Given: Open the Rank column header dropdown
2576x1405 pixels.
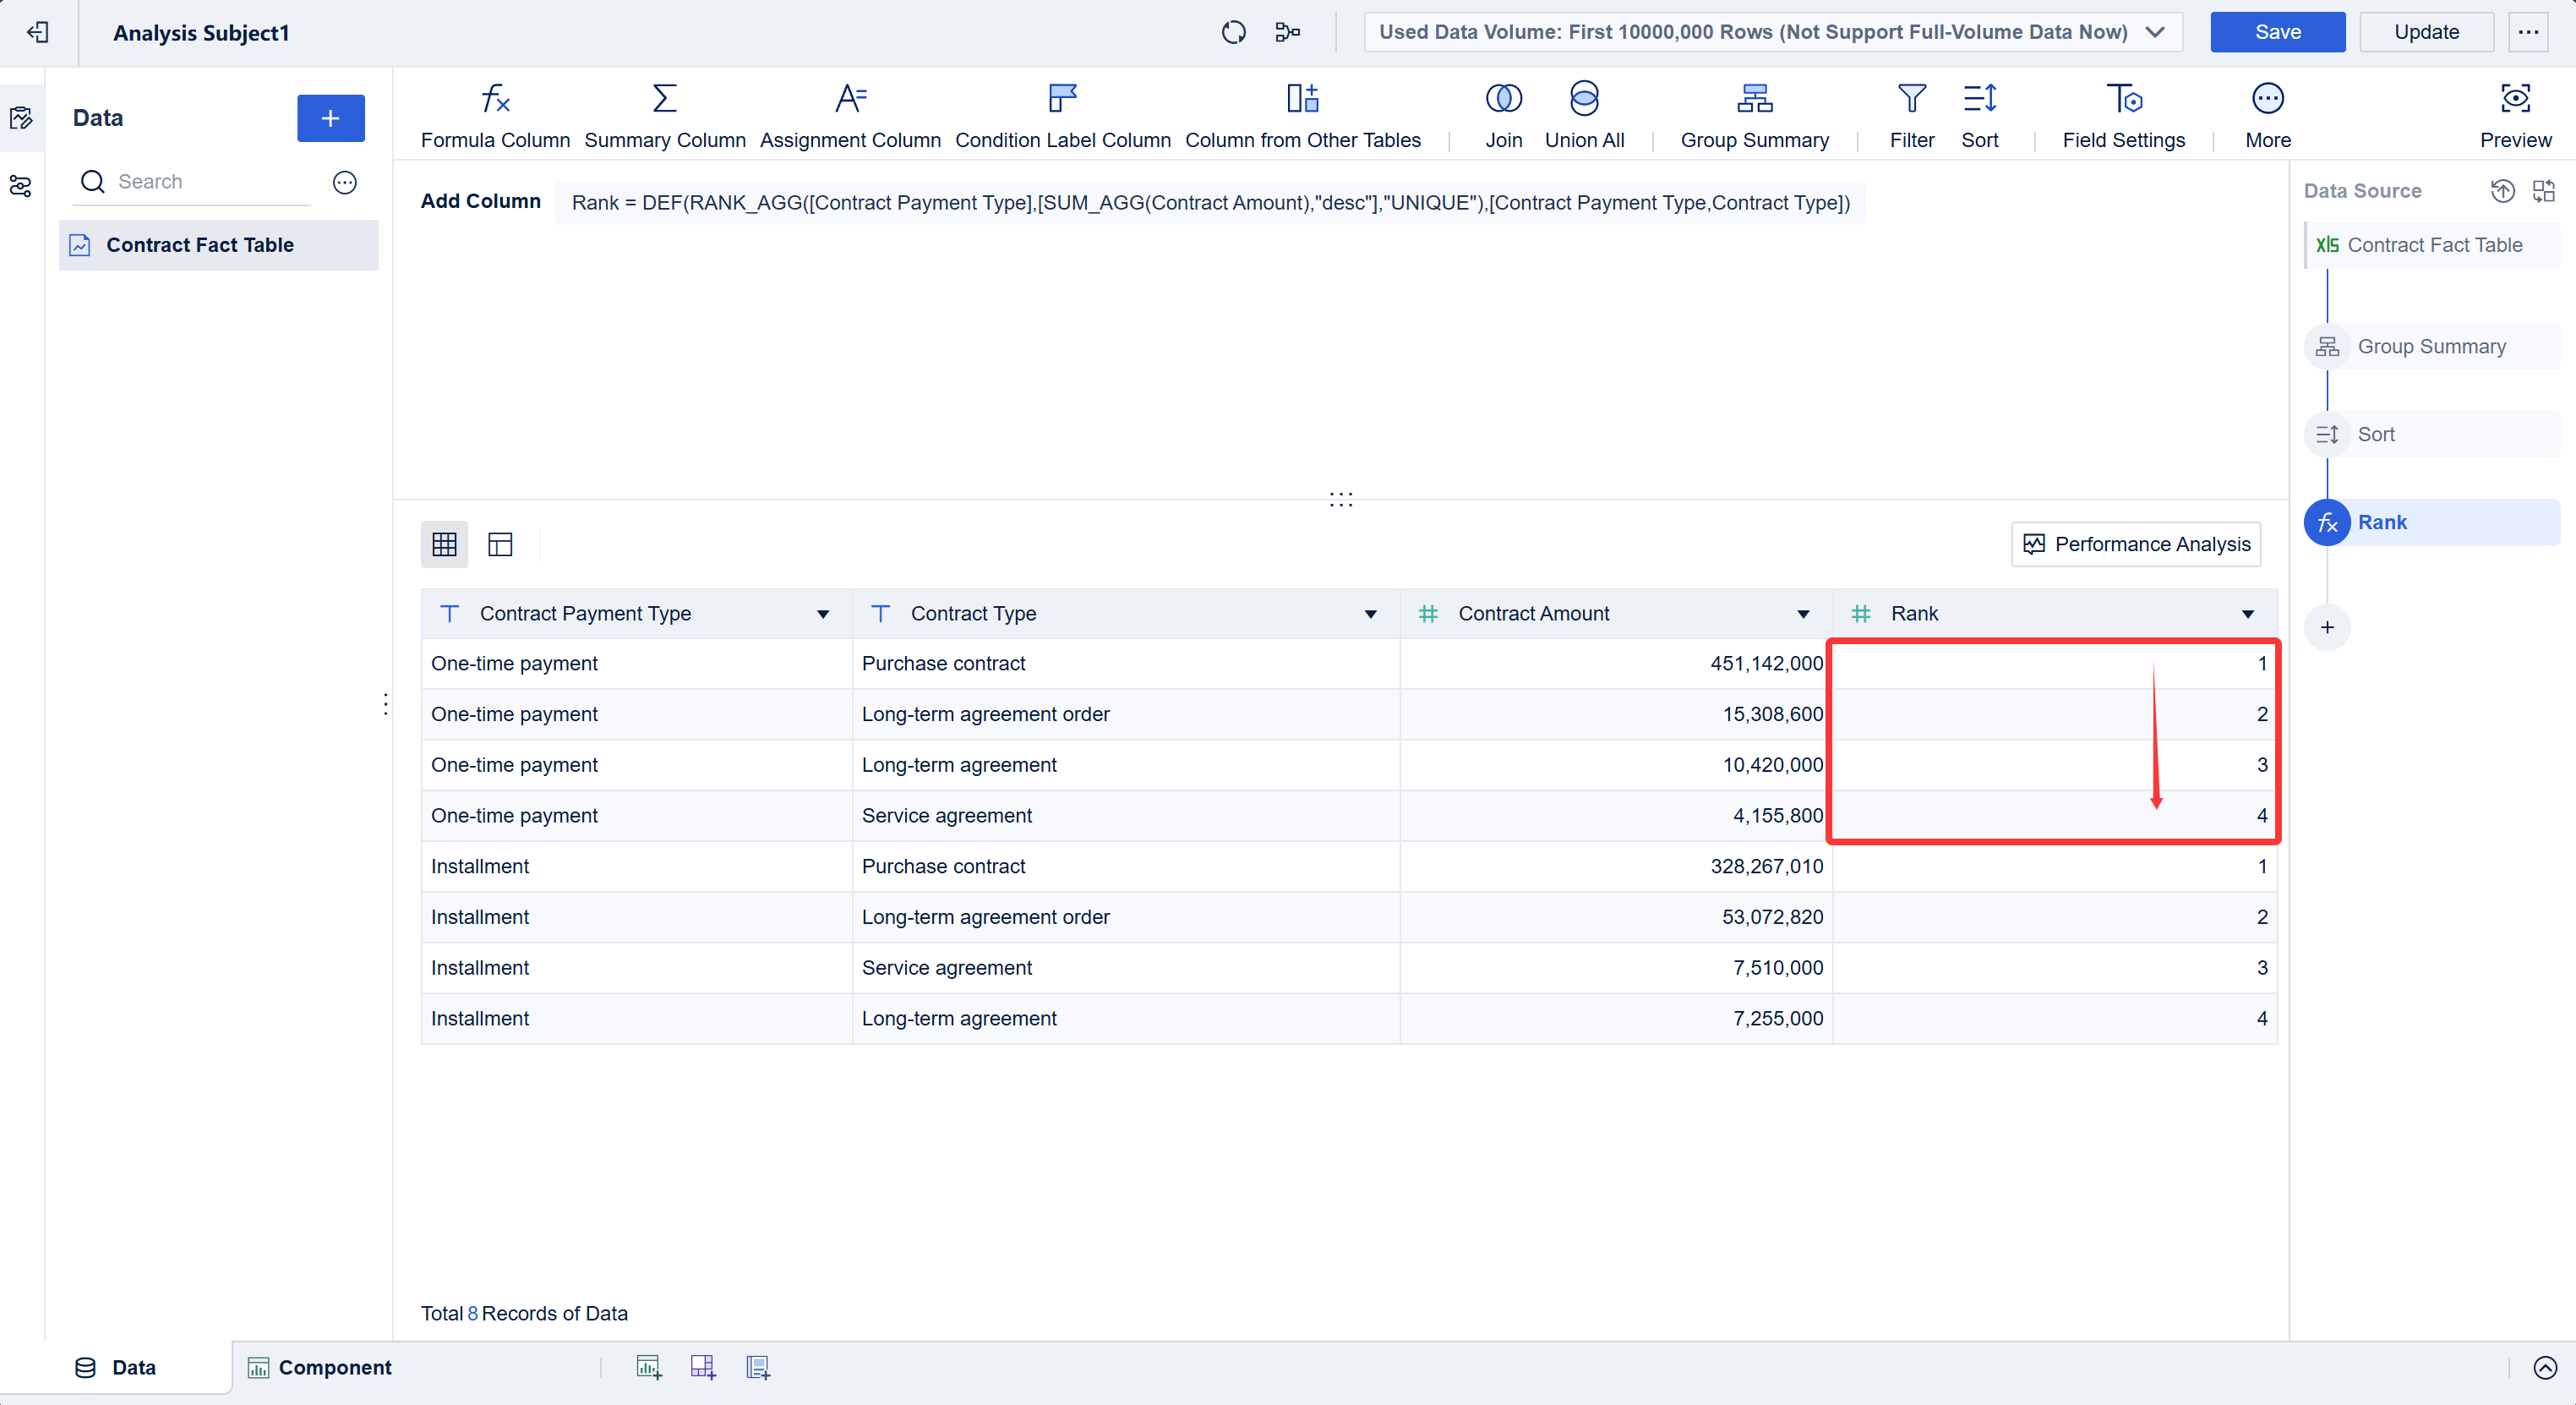Looking at the screenshot, I should point(2246,613).
